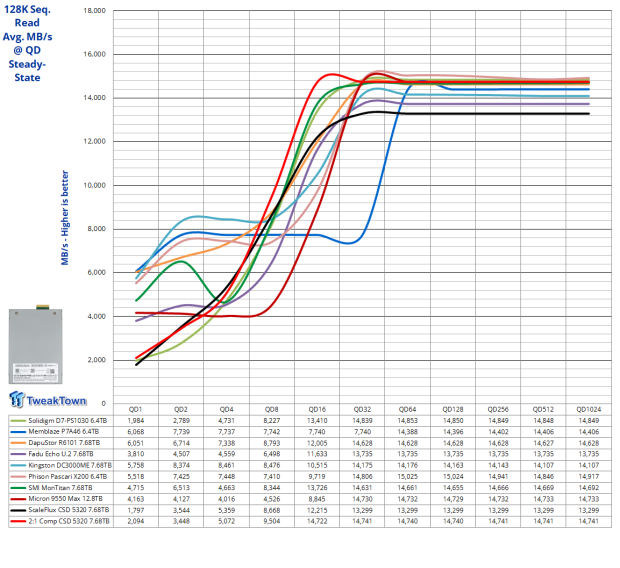The image size is (620, 568).
Task: Select Micron QD16 value '8,845'
Action: click(317, 499)
